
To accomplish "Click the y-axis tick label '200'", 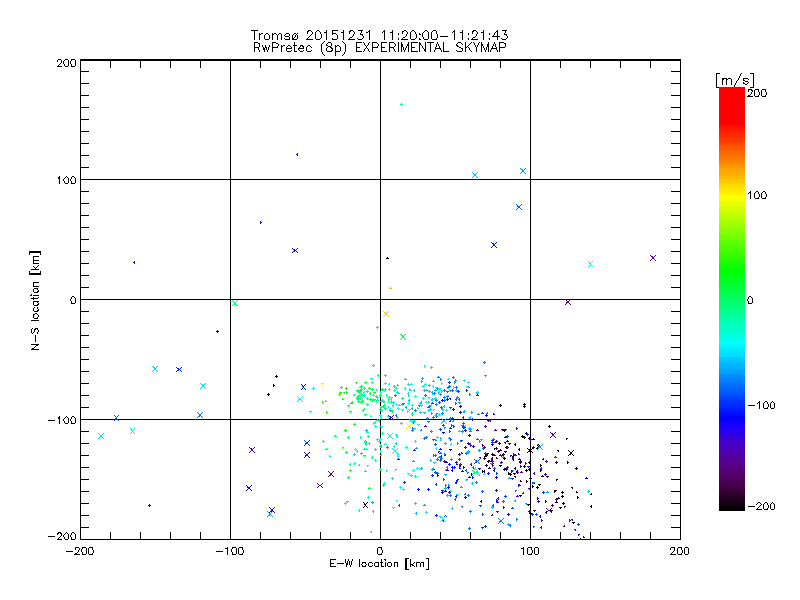I will (66, 63).
